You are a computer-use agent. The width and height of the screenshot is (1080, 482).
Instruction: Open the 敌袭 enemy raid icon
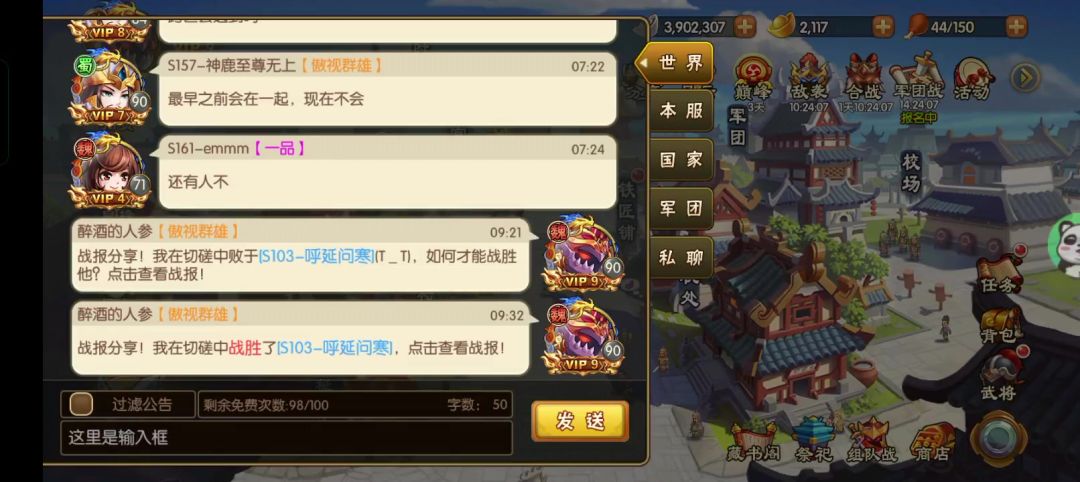(809, 77)
